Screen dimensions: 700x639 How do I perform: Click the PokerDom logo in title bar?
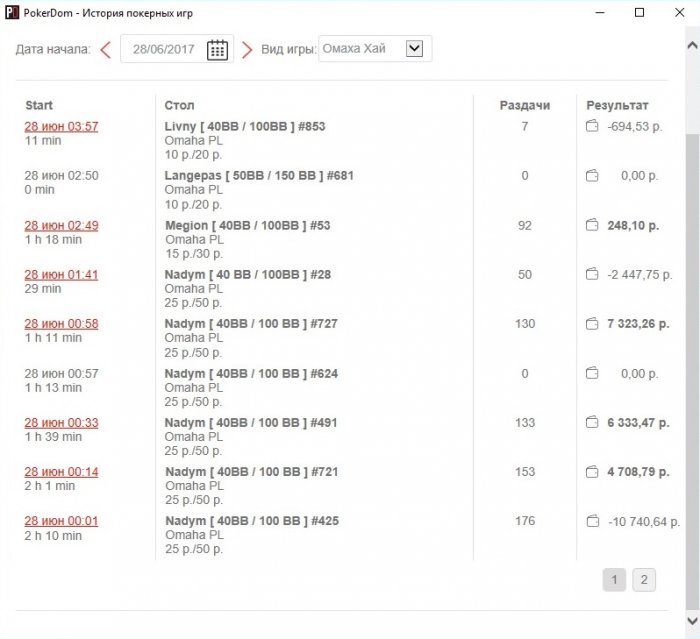click(x=12, y=13)
